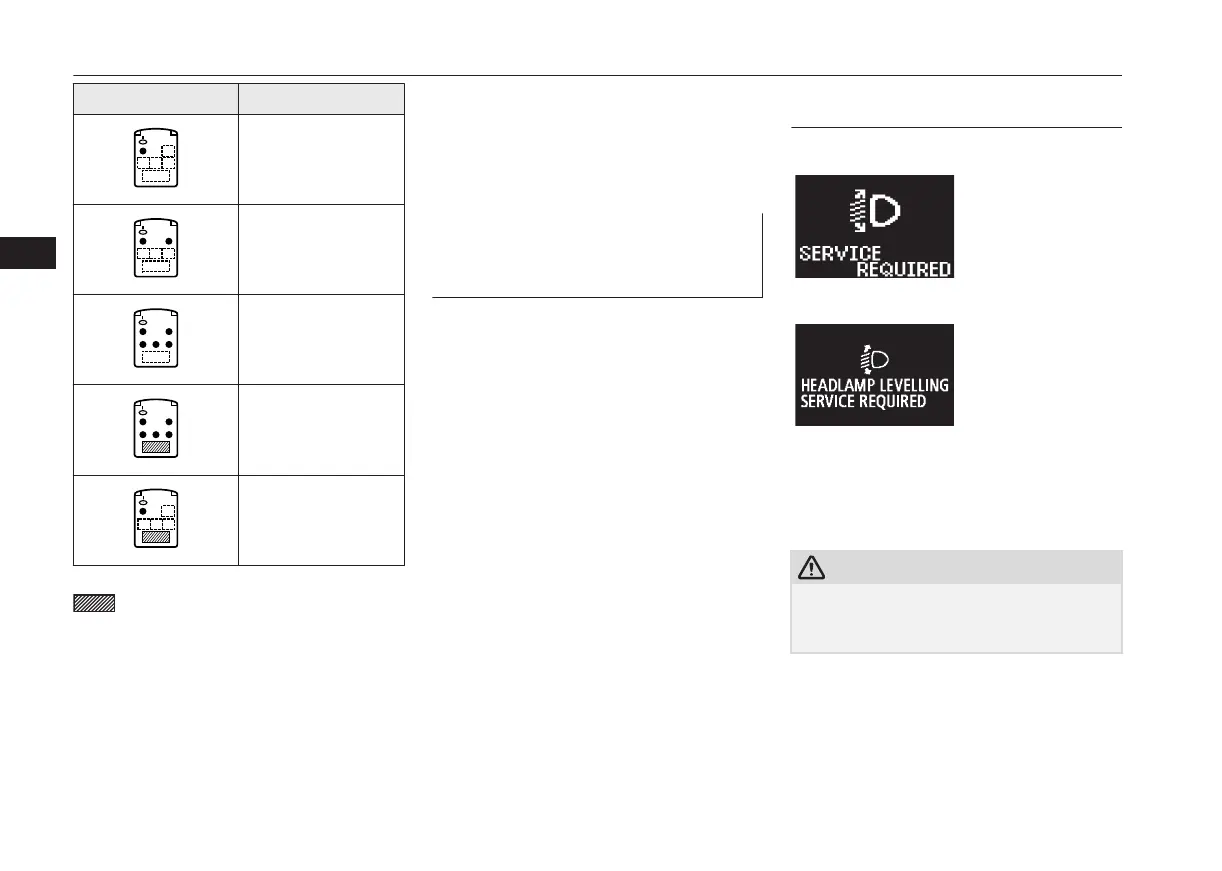This screenshot has height=871, width=1222.
Task: Click the HEADLAMP LEVELLING SERVICE REQUIRED message
Action: (874, 393)
